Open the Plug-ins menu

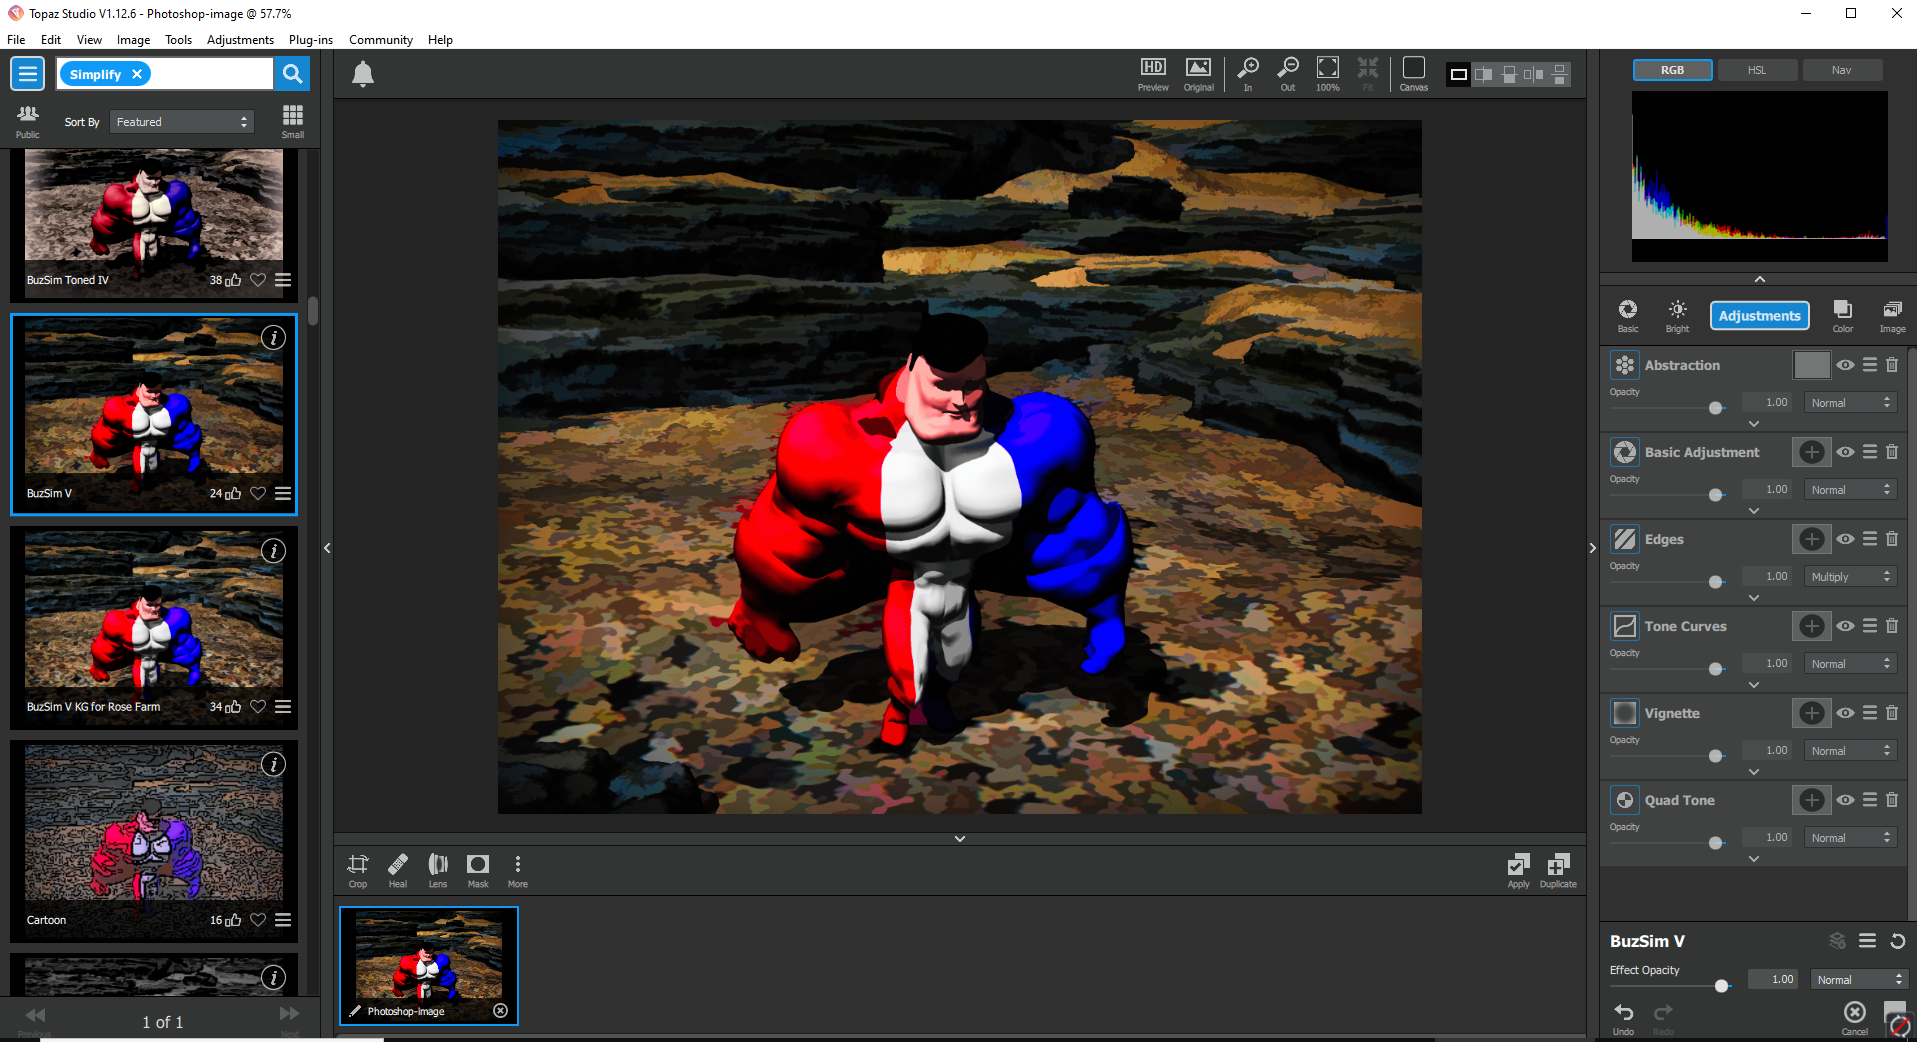coord(311,40)
